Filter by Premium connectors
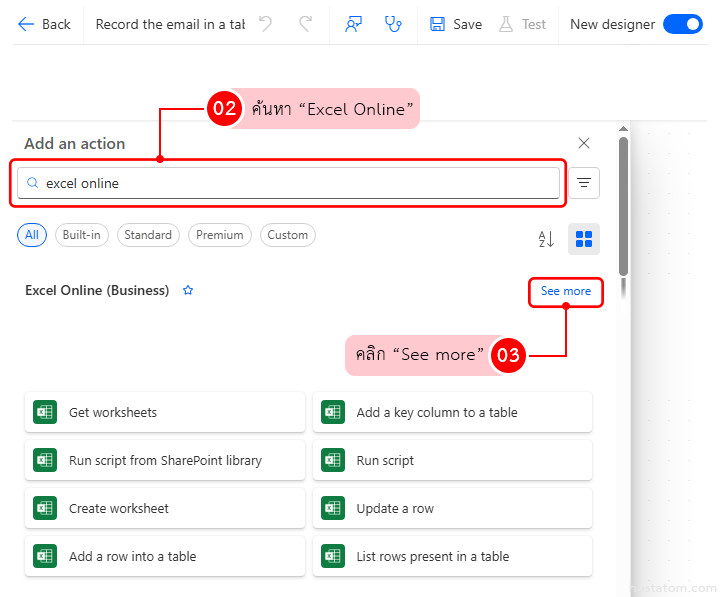 [x=220, y=235]
